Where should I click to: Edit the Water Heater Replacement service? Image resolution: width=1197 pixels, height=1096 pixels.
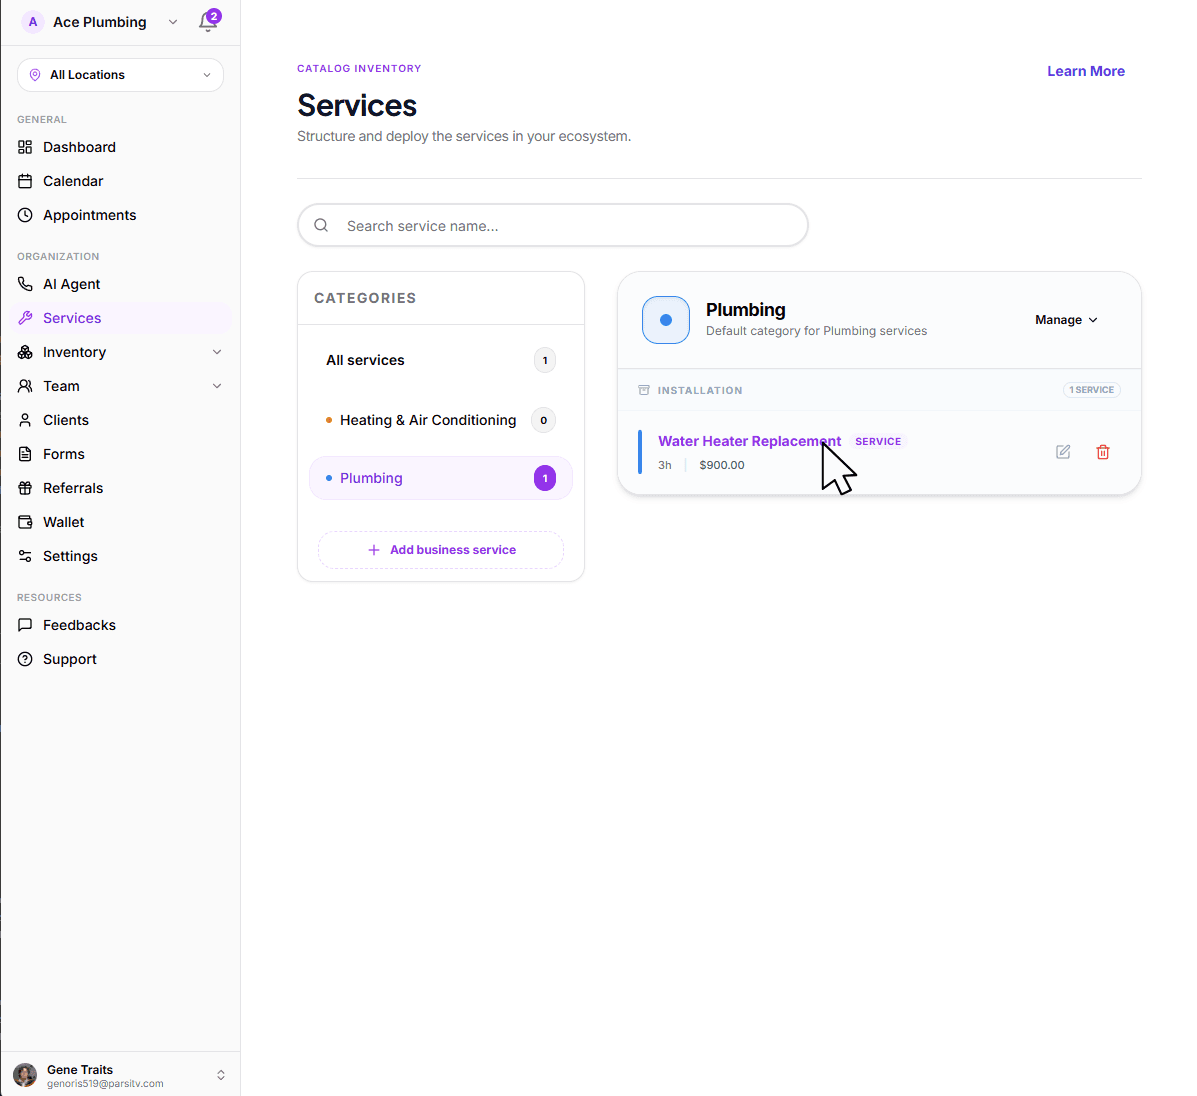[x=1063, y=452]
